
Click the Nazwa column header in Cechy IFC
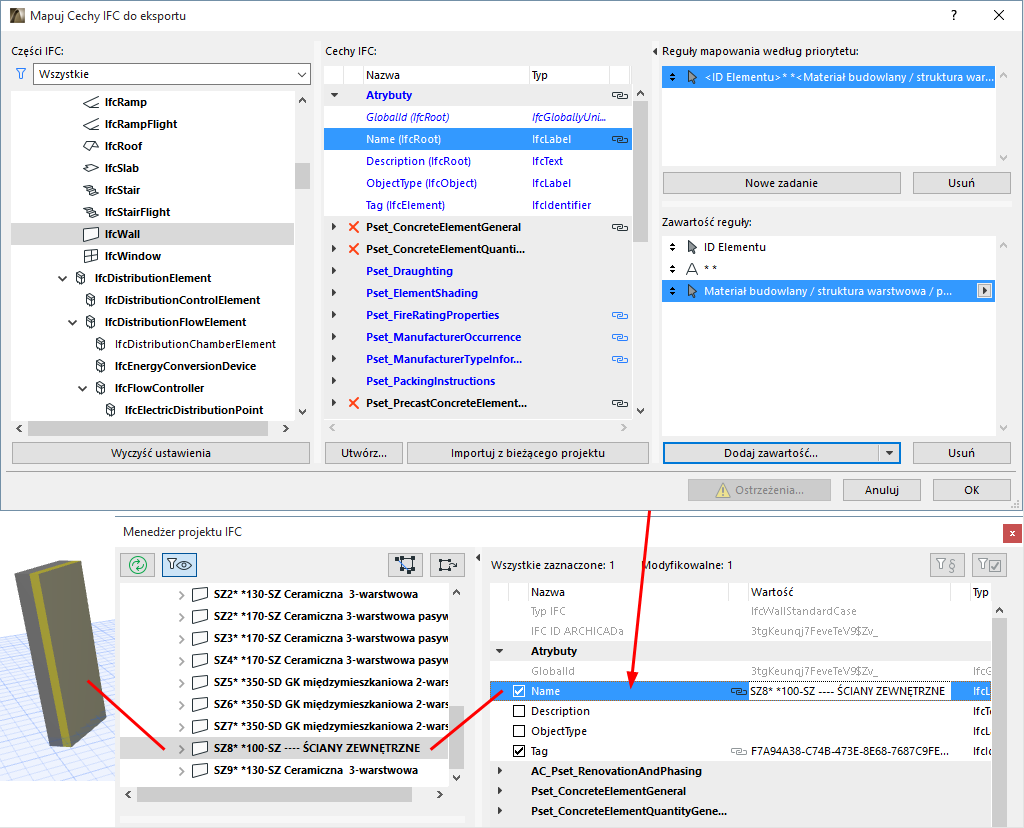pos(446,75)
